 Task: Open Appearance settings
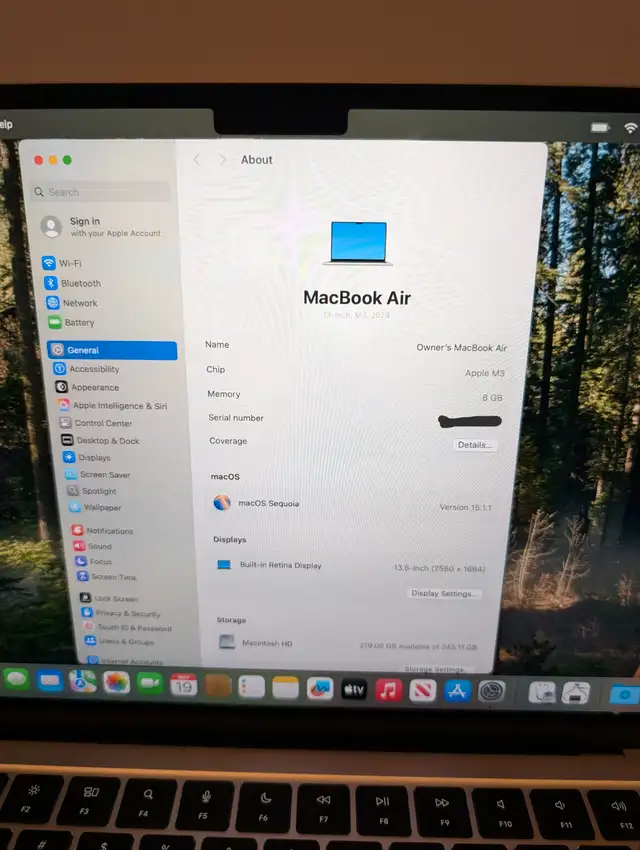(87, 387)
